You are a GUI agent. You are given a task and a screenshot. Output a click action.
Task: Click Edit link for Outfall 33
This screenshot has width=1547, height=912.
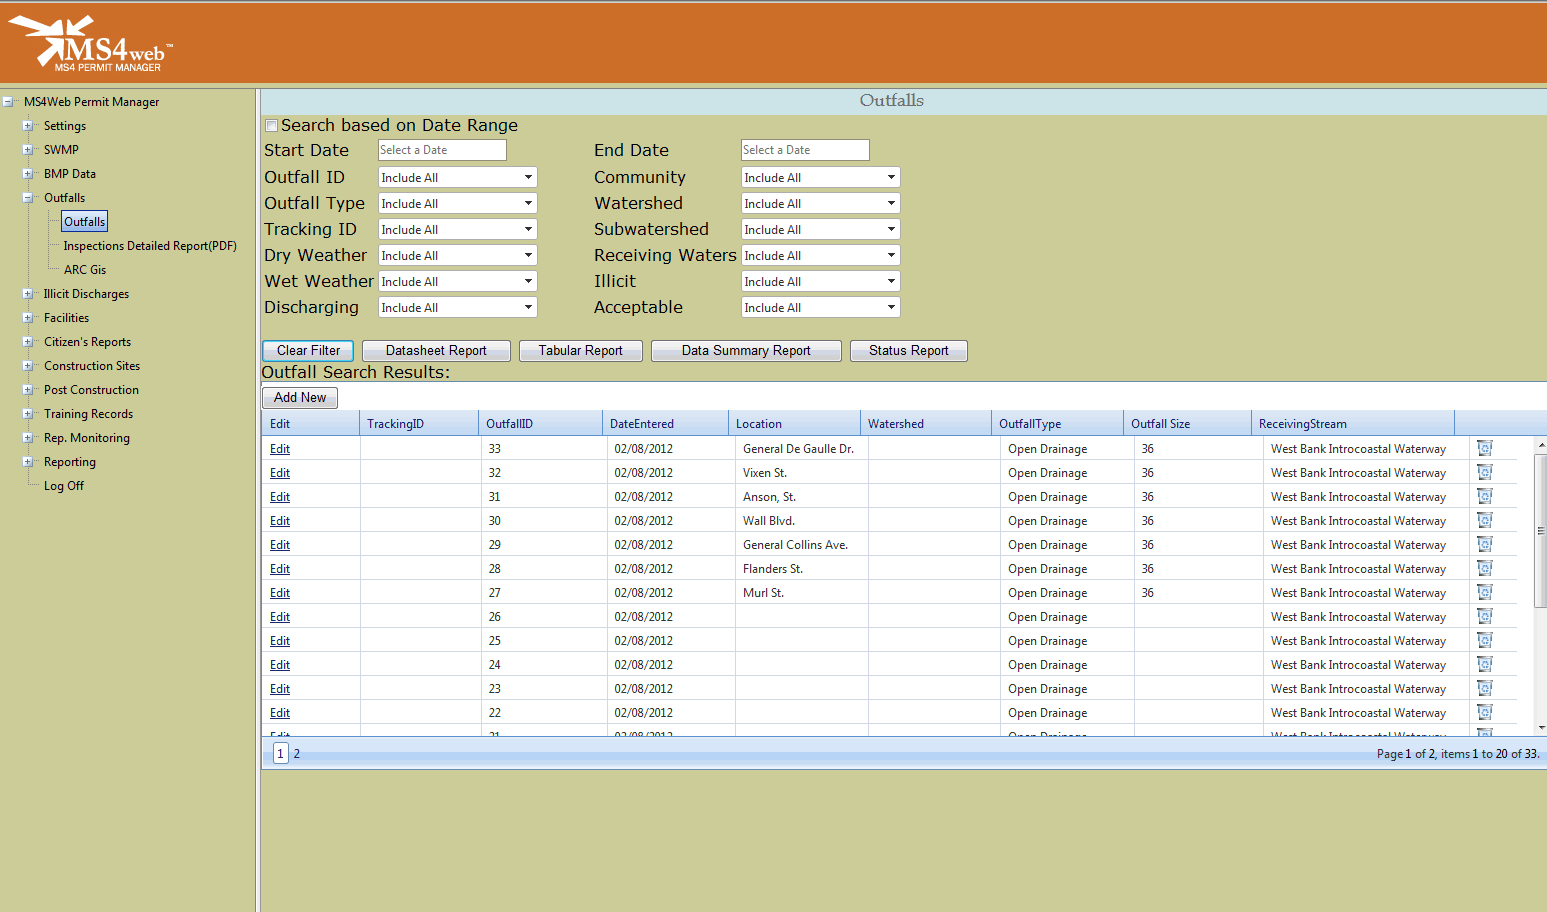280,449
